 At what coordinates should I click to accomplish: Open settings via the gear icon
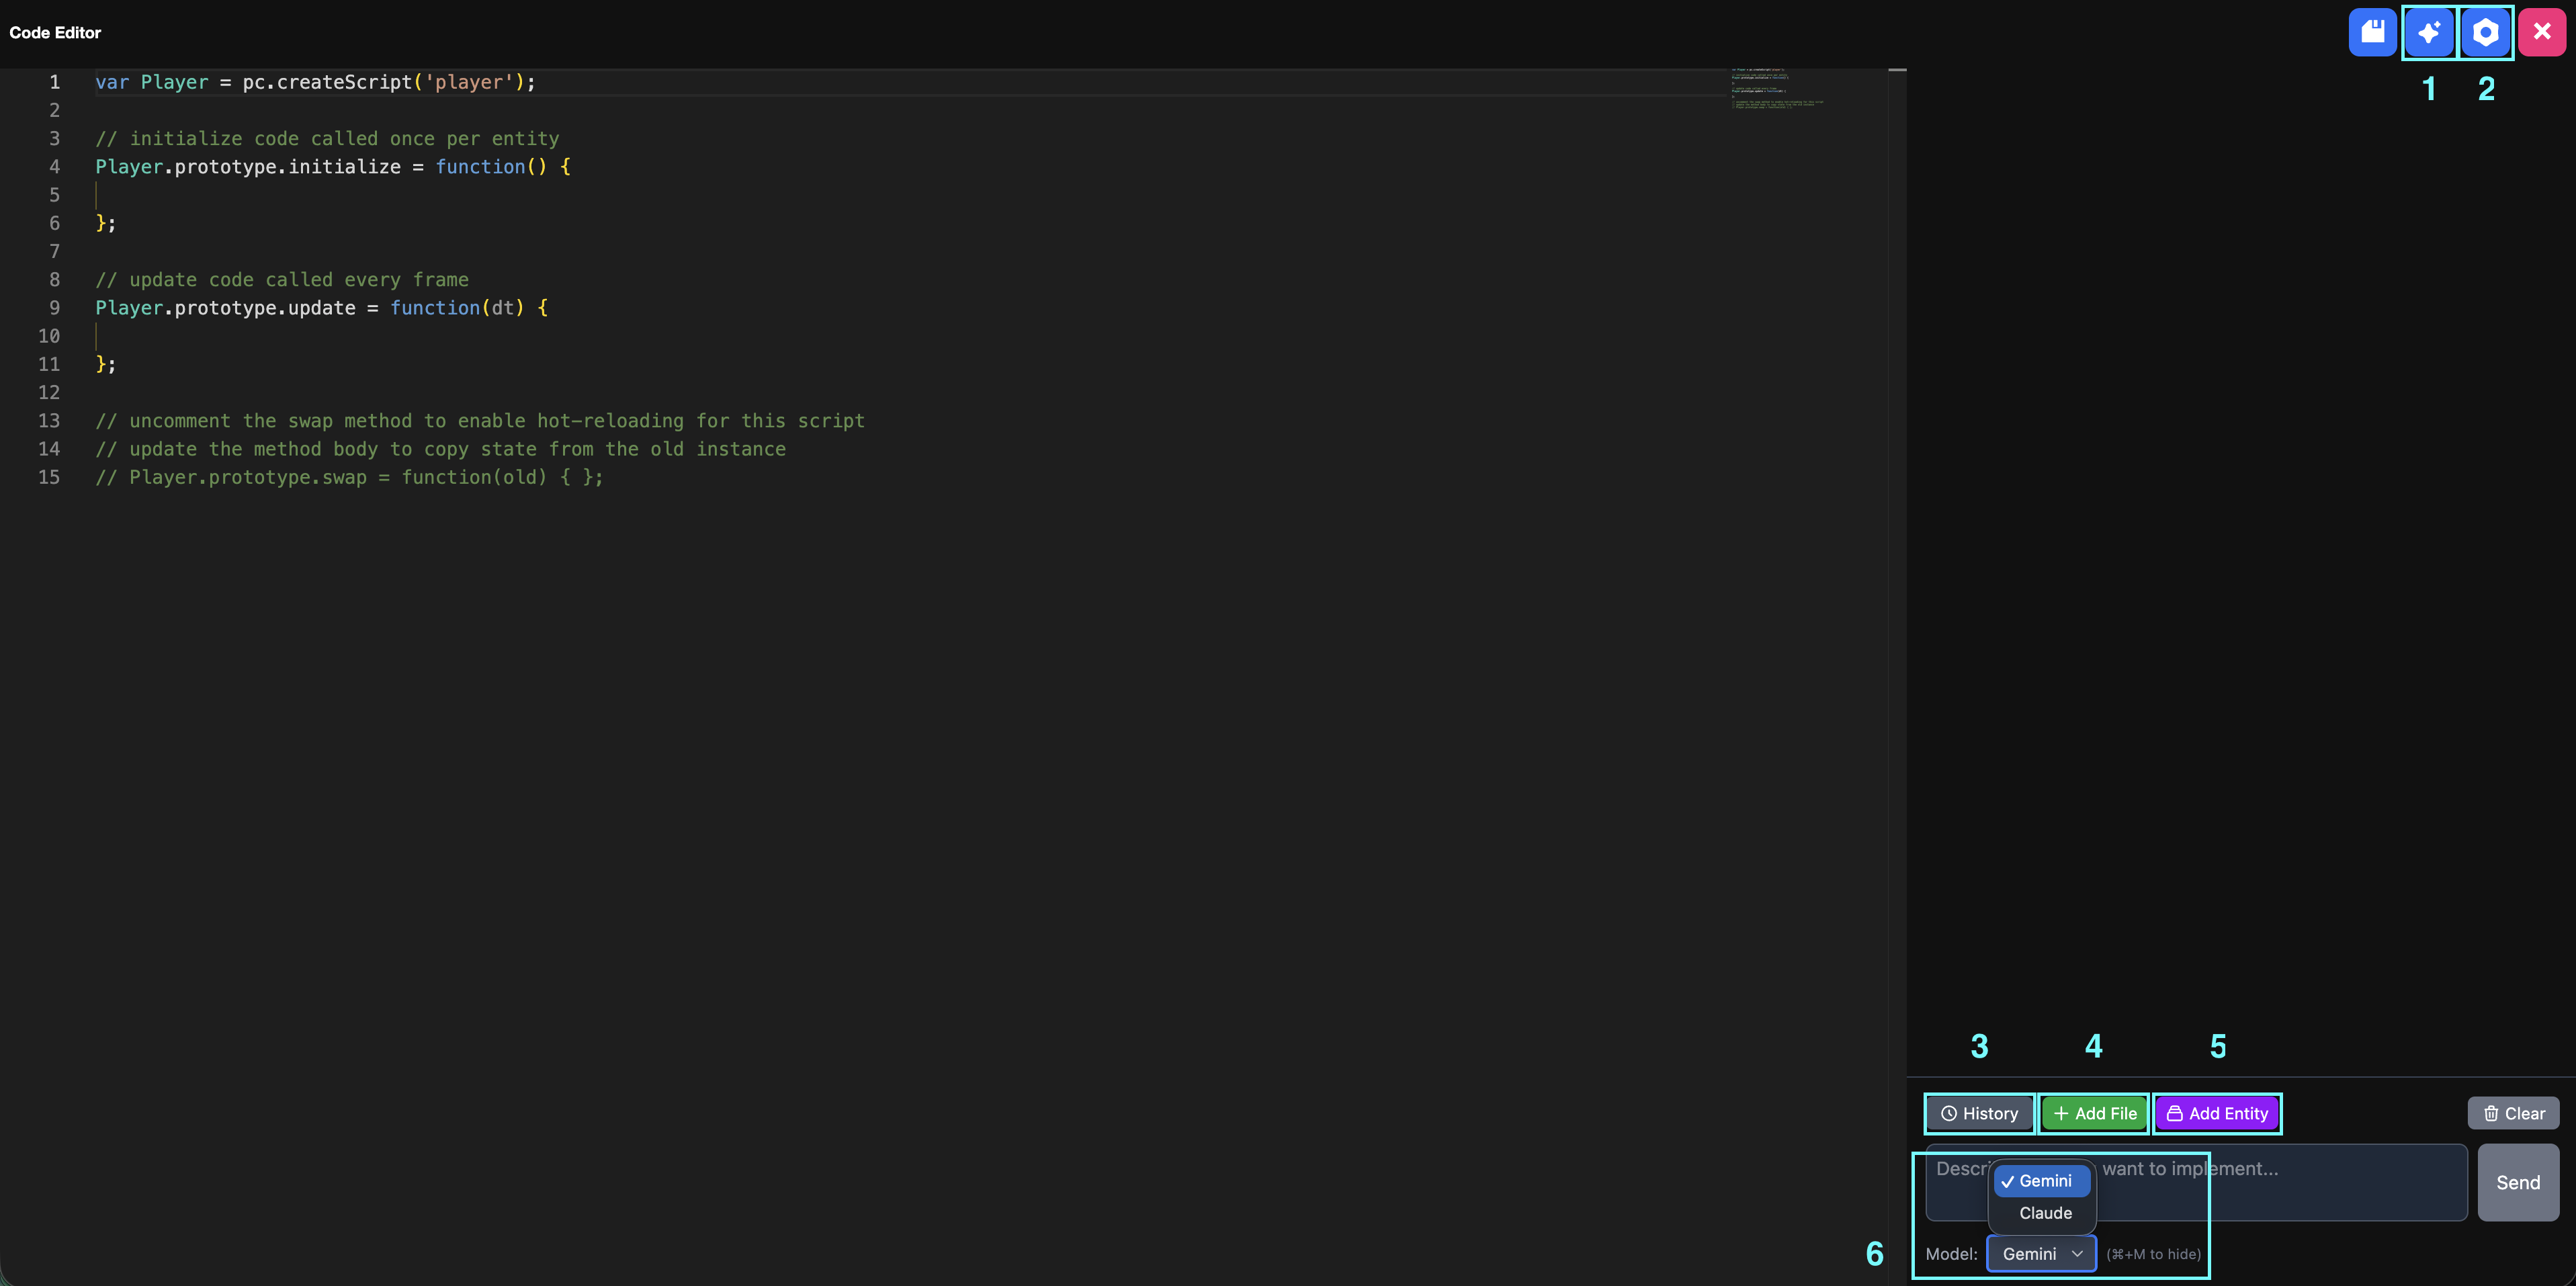coord(2486,31)
